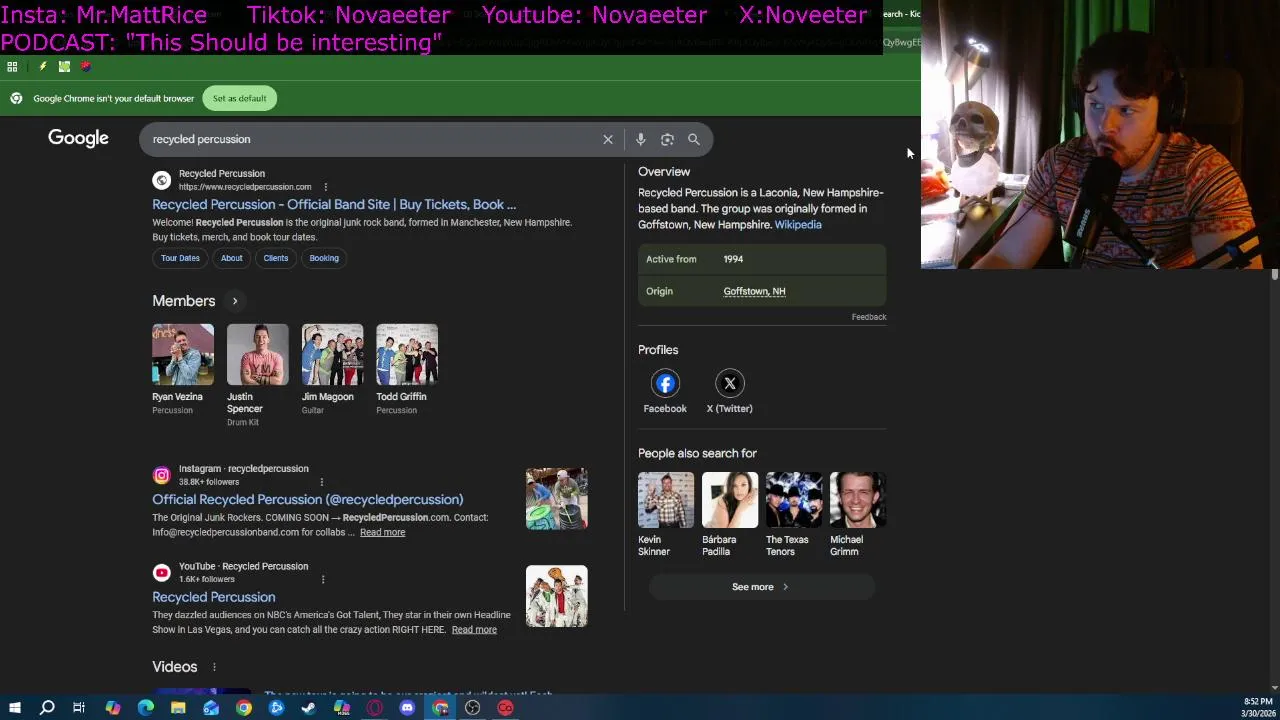Open Steam from taskbar

click(x=309, y=708)
